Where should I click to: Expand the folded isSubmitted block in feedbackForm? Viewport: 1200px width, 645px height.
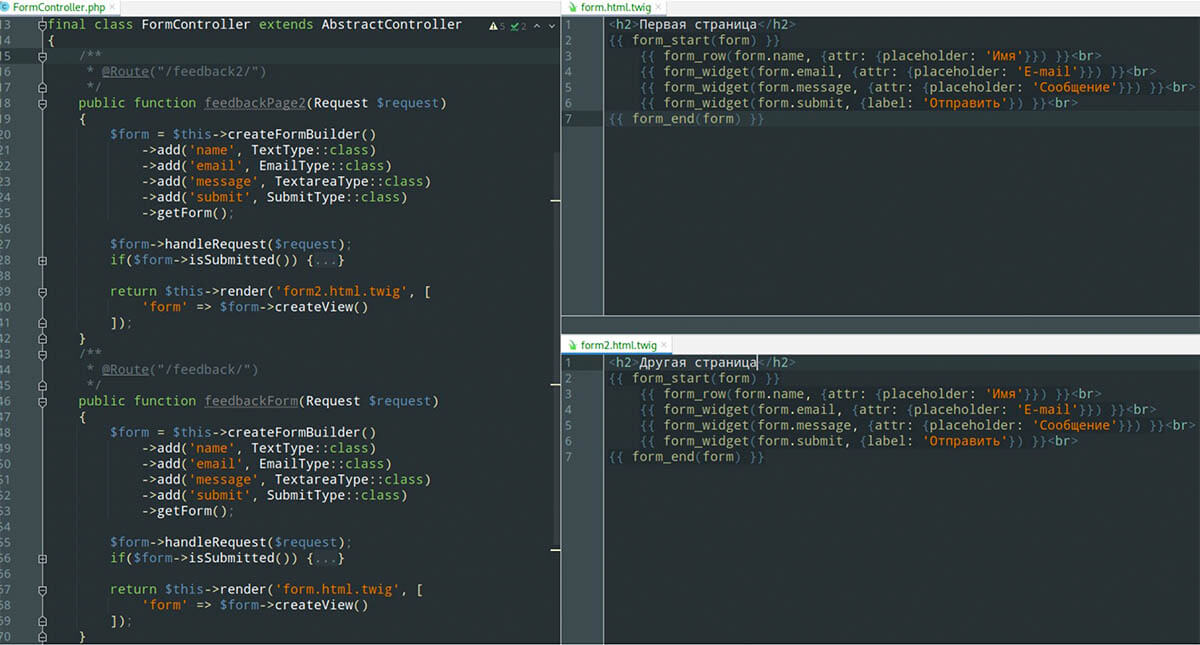point(42,558)
